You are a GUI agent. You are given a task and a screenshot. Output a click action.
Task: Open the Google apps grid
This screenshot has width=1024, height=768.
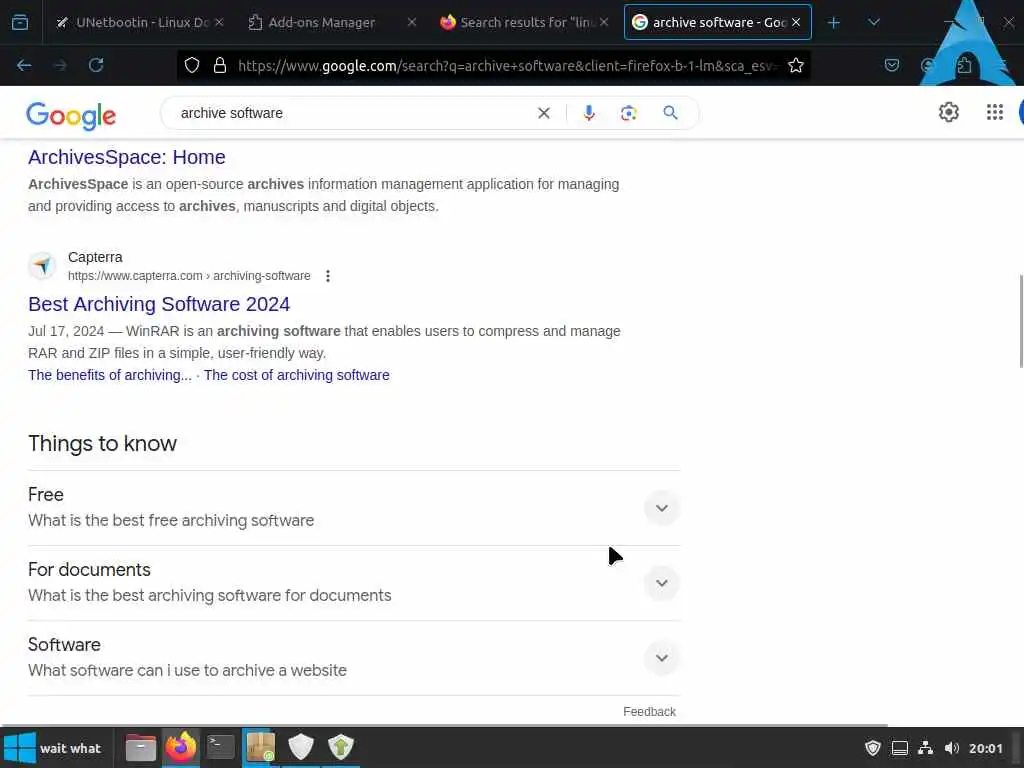coord(995,112)
